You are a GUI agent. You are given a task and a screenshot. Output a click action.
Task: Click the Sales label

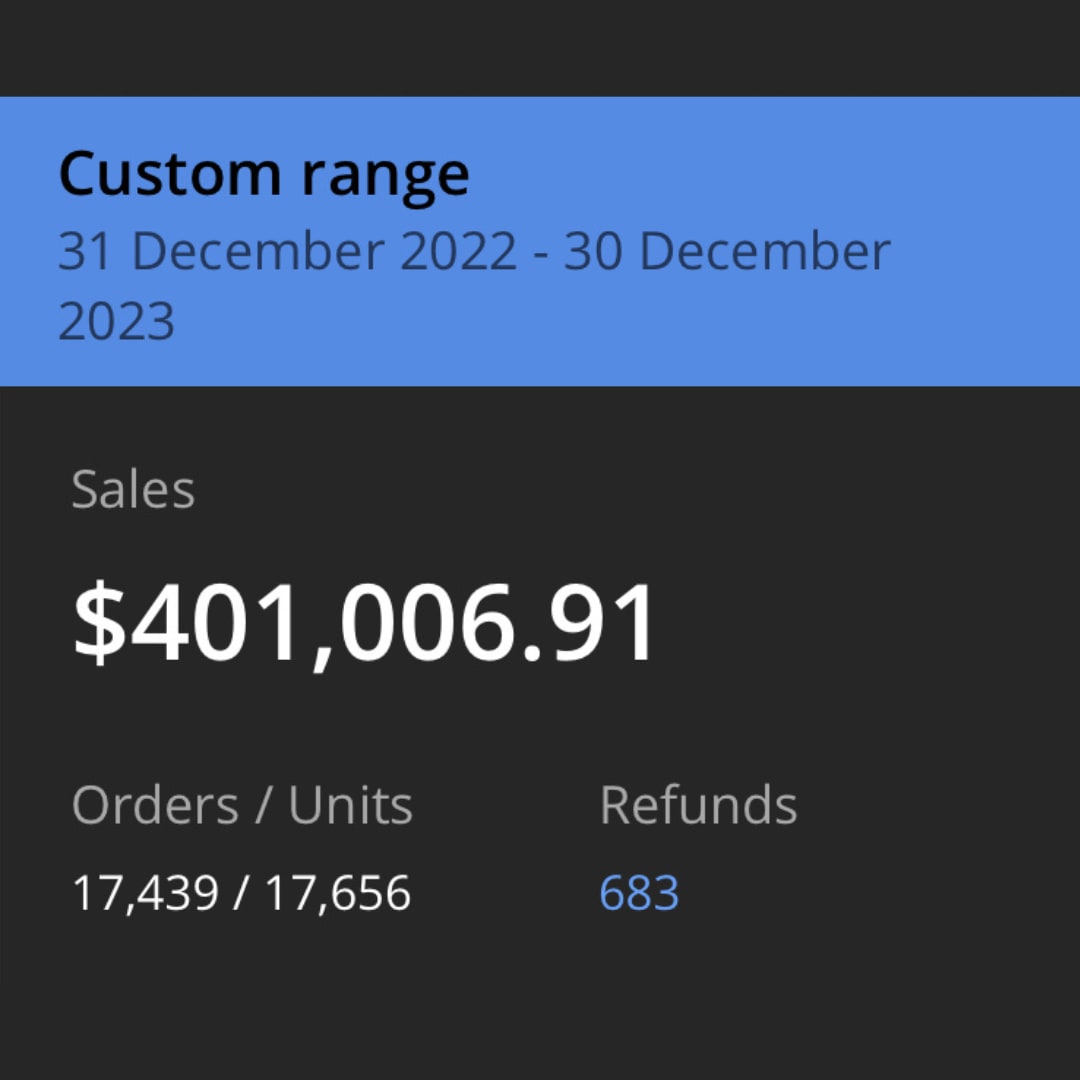[133, 490]
